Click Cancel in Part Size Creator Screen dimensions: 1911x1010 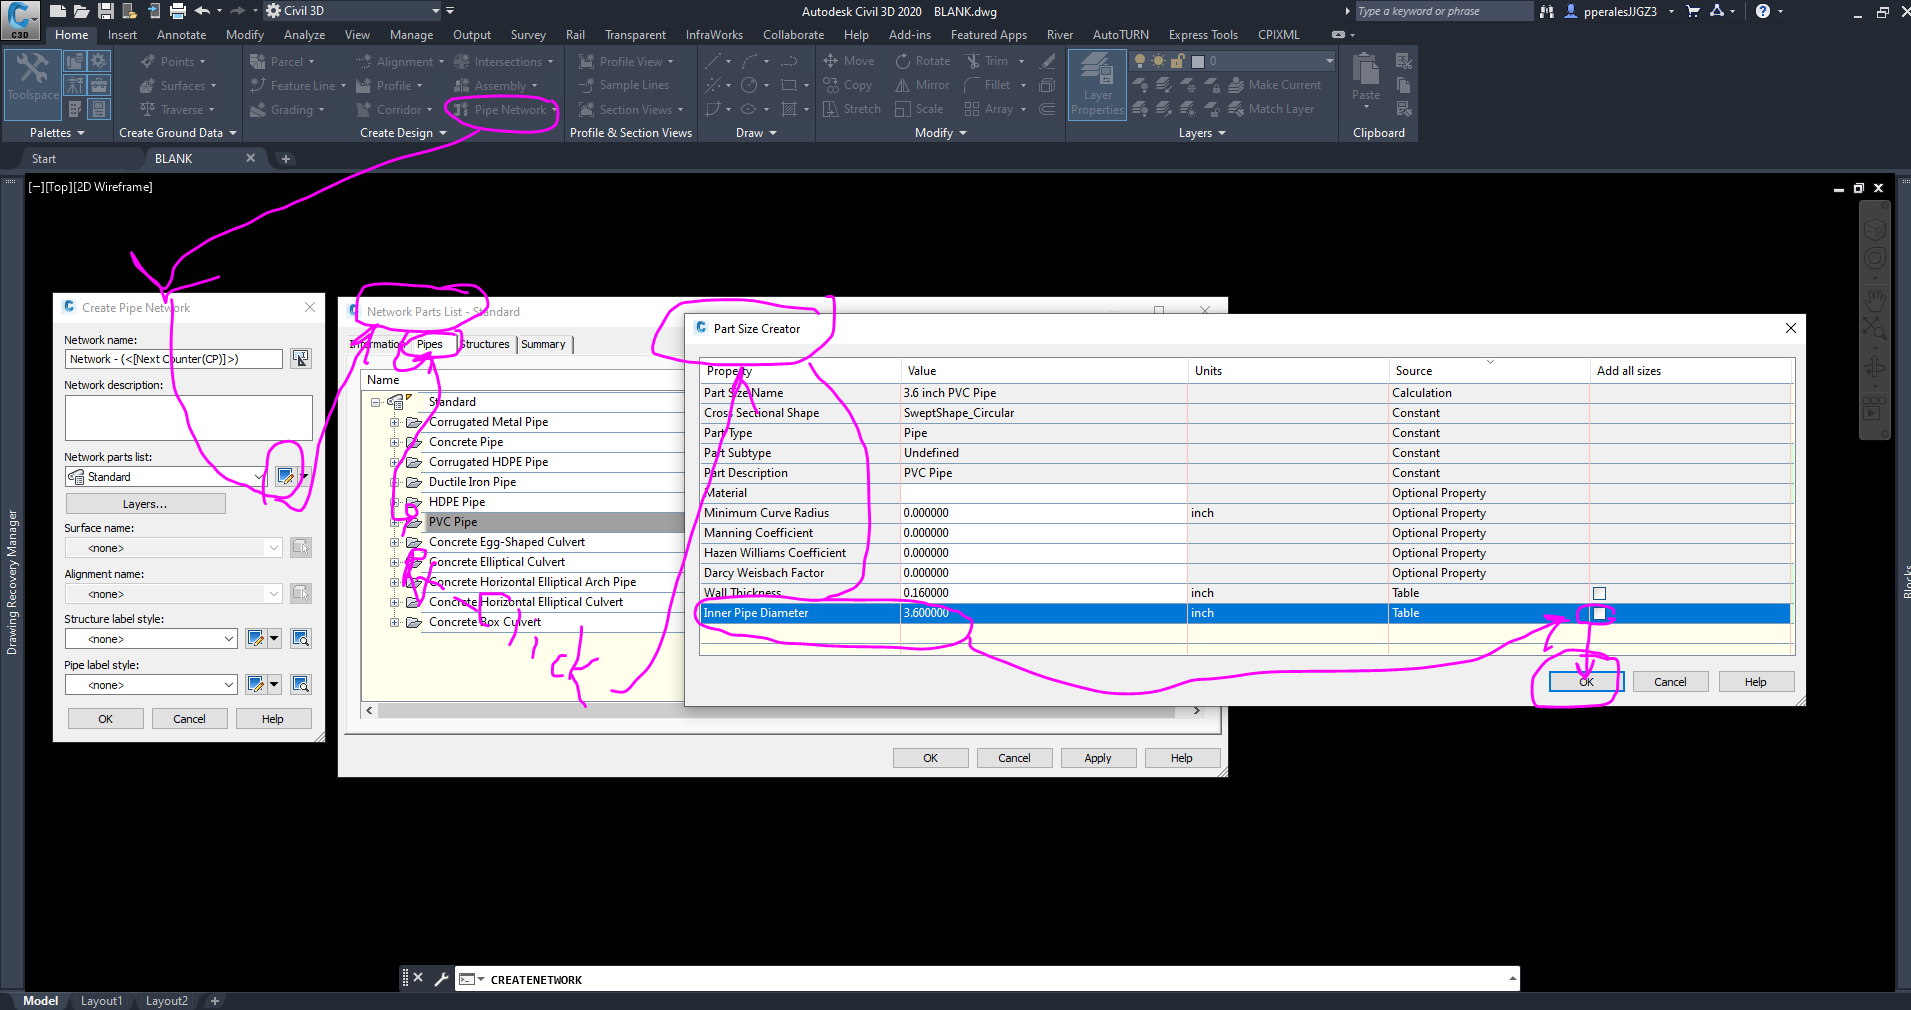click(x=1670, y=682)
